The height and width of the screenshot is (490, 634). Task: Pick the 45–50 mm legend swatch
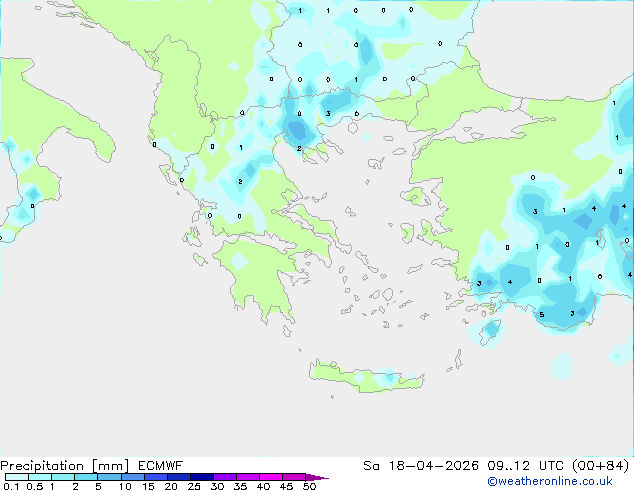294,477
